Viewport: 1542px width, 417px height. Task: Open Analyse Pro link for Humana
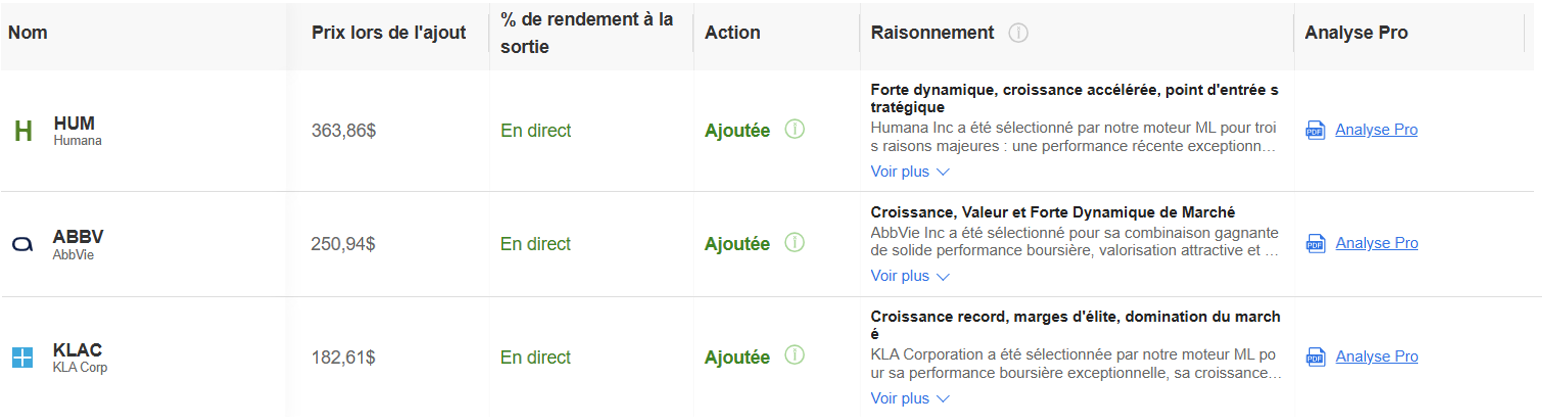(x=1376, y=130)
